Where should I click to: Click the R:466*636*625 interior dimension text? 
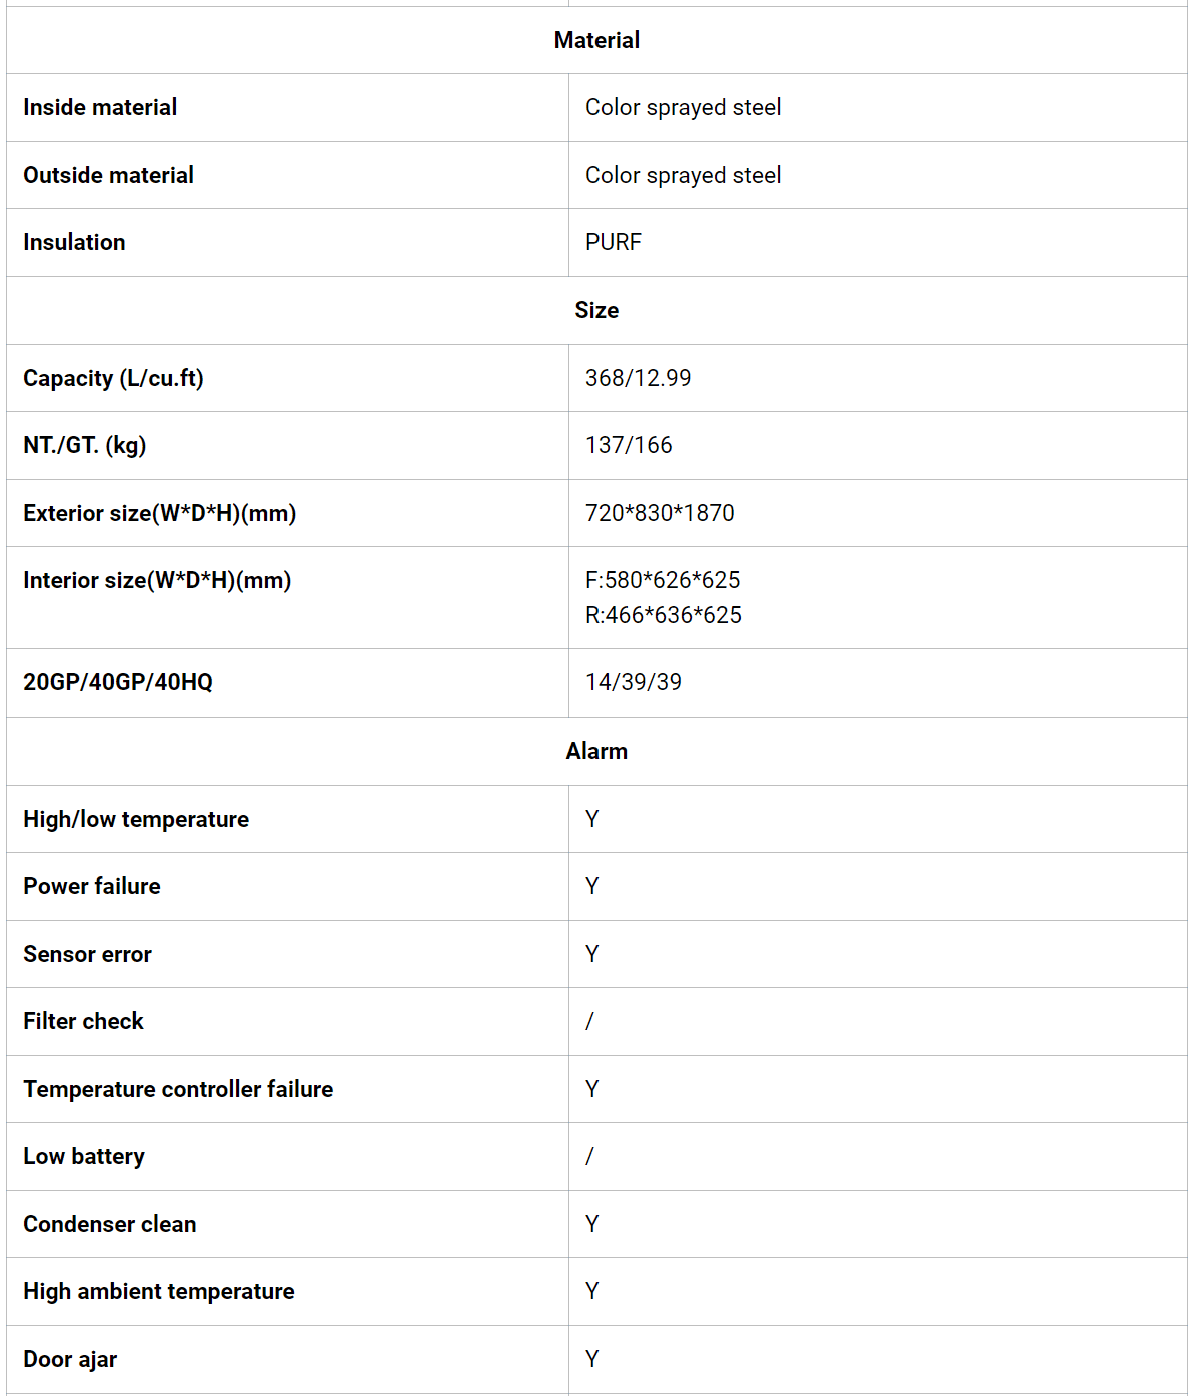[x=663, y=615]
